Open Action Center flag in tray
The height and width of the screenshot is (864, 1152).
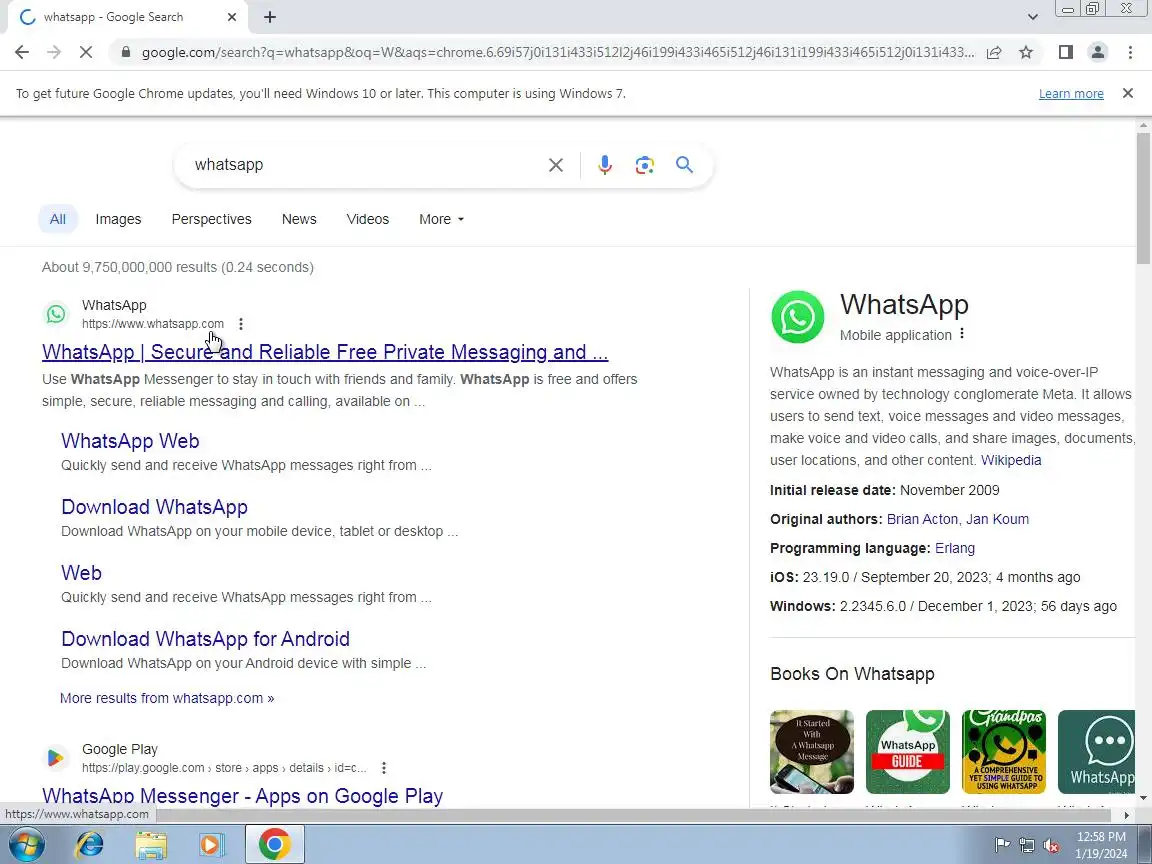pos(1001,846)
